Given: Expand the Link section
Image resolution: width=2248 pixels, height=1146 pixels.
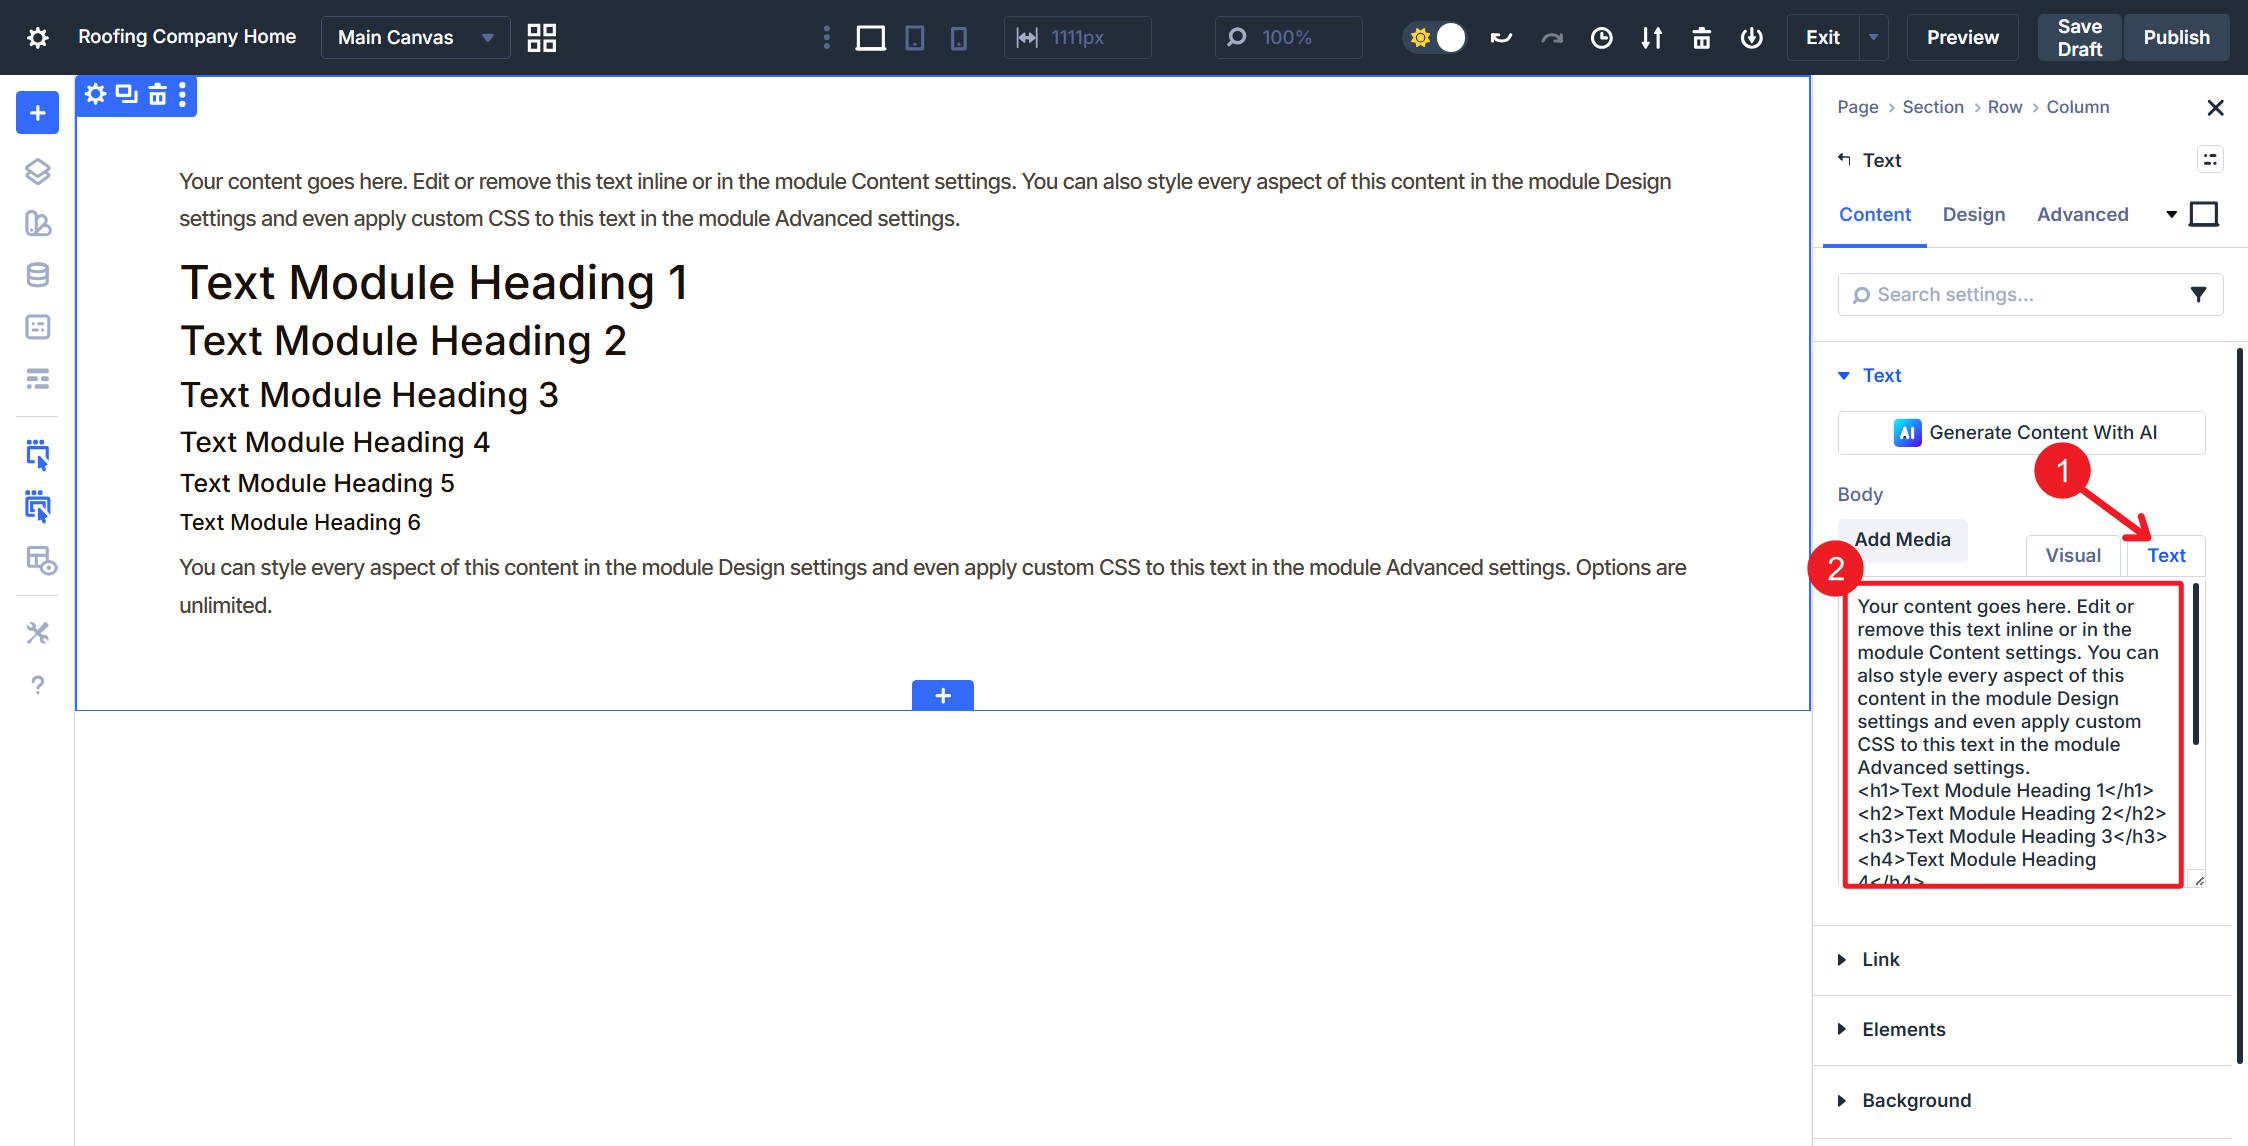Looking at the screenshot, I should [x=1879, y=959].
